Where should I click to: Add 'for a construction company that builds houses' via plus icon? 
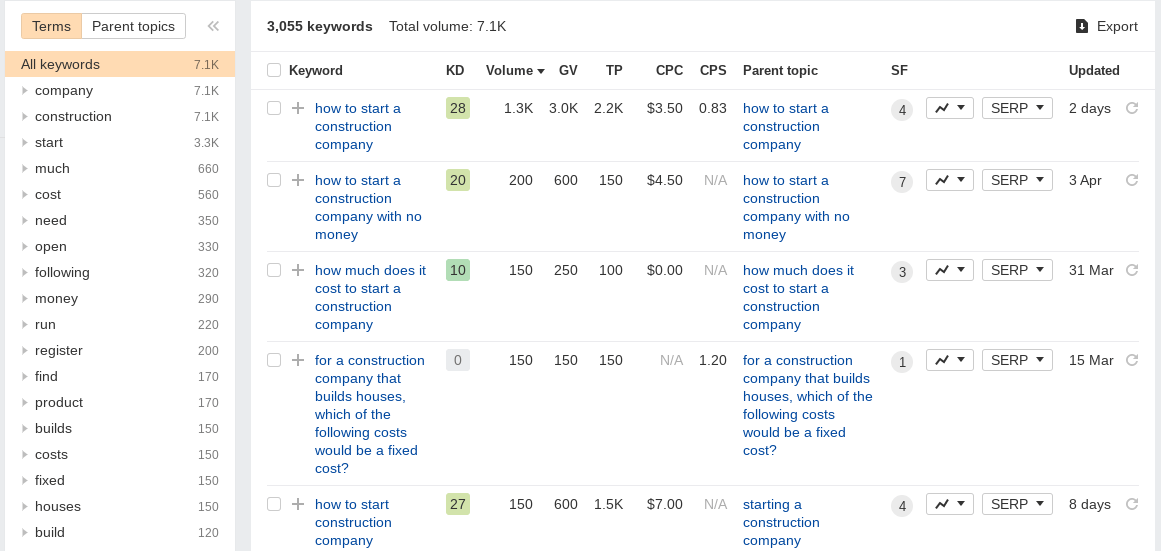(x=298, y=360)
